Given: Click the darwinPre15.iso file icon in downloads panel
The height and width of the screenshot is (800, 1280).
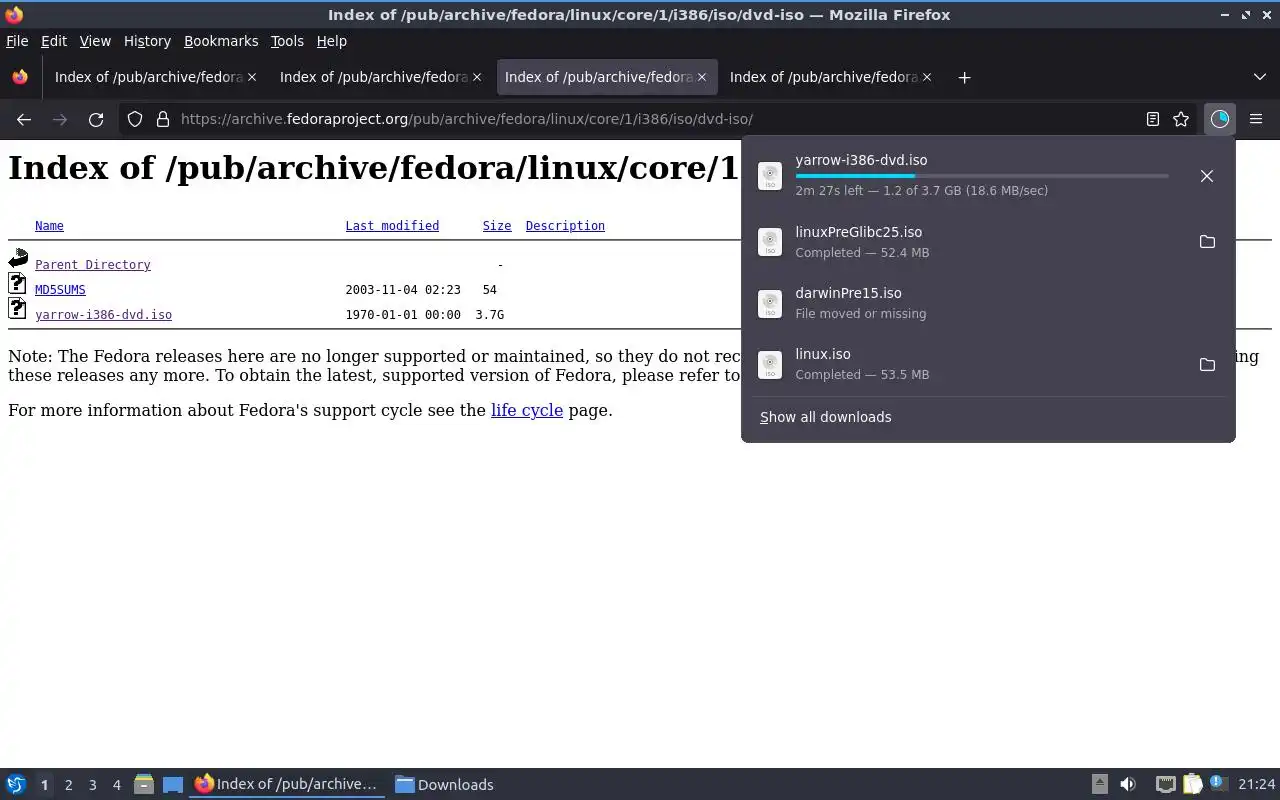Looking at the screenshot, I should [x=770, y=303].
